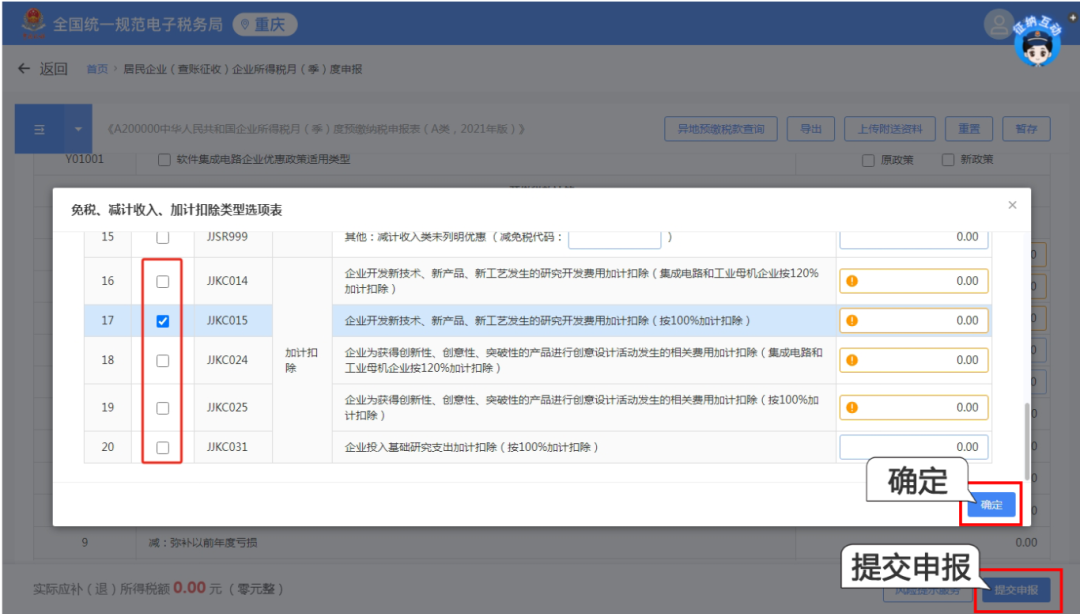Click the orange warning icon in row 18
The width and height of the screenshot is (1080, 614).
(x=852, y=360)
